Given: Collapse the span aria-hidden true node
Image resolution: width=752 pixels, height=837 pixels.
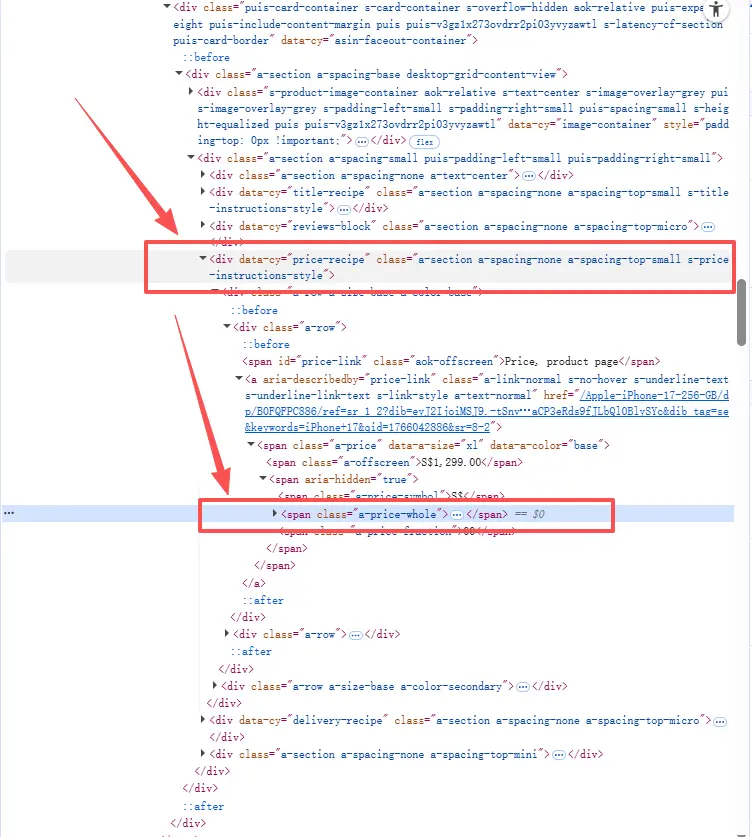Looking at the screenshot, I should click(263, 478).
